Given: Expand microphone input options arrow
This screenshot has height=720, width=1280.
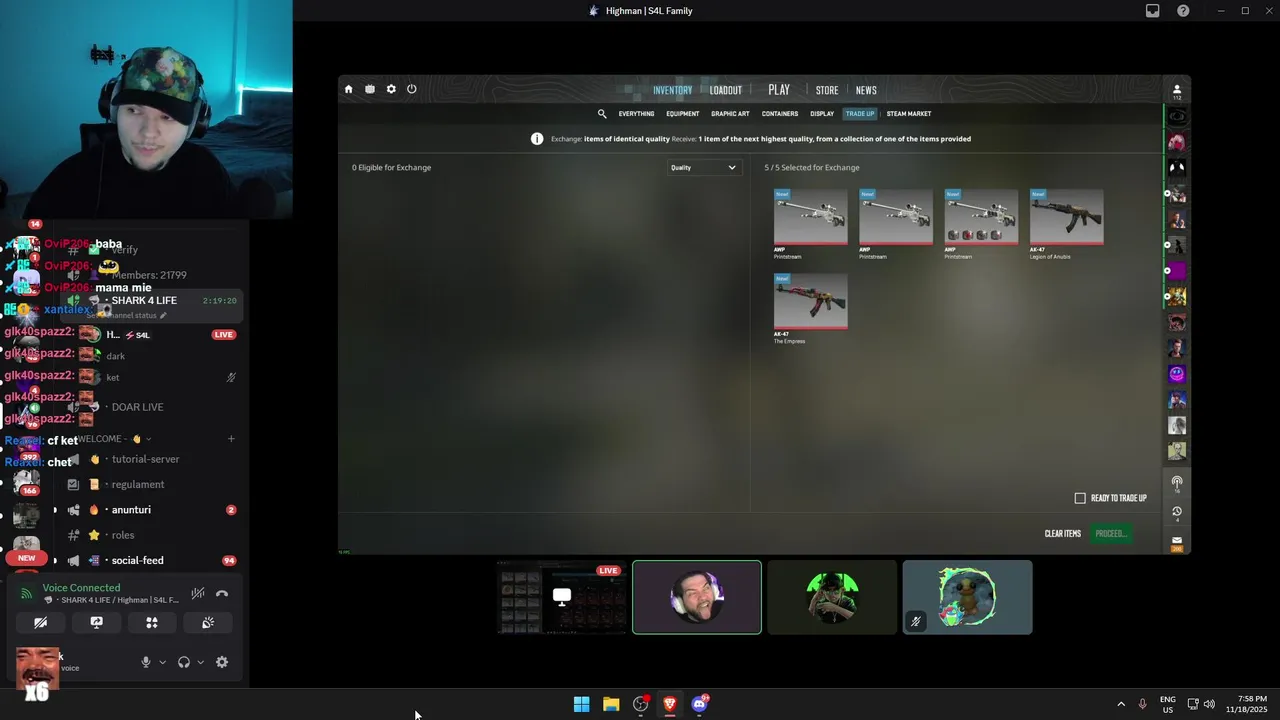Looking at the screenshot, I should (162, 662).
